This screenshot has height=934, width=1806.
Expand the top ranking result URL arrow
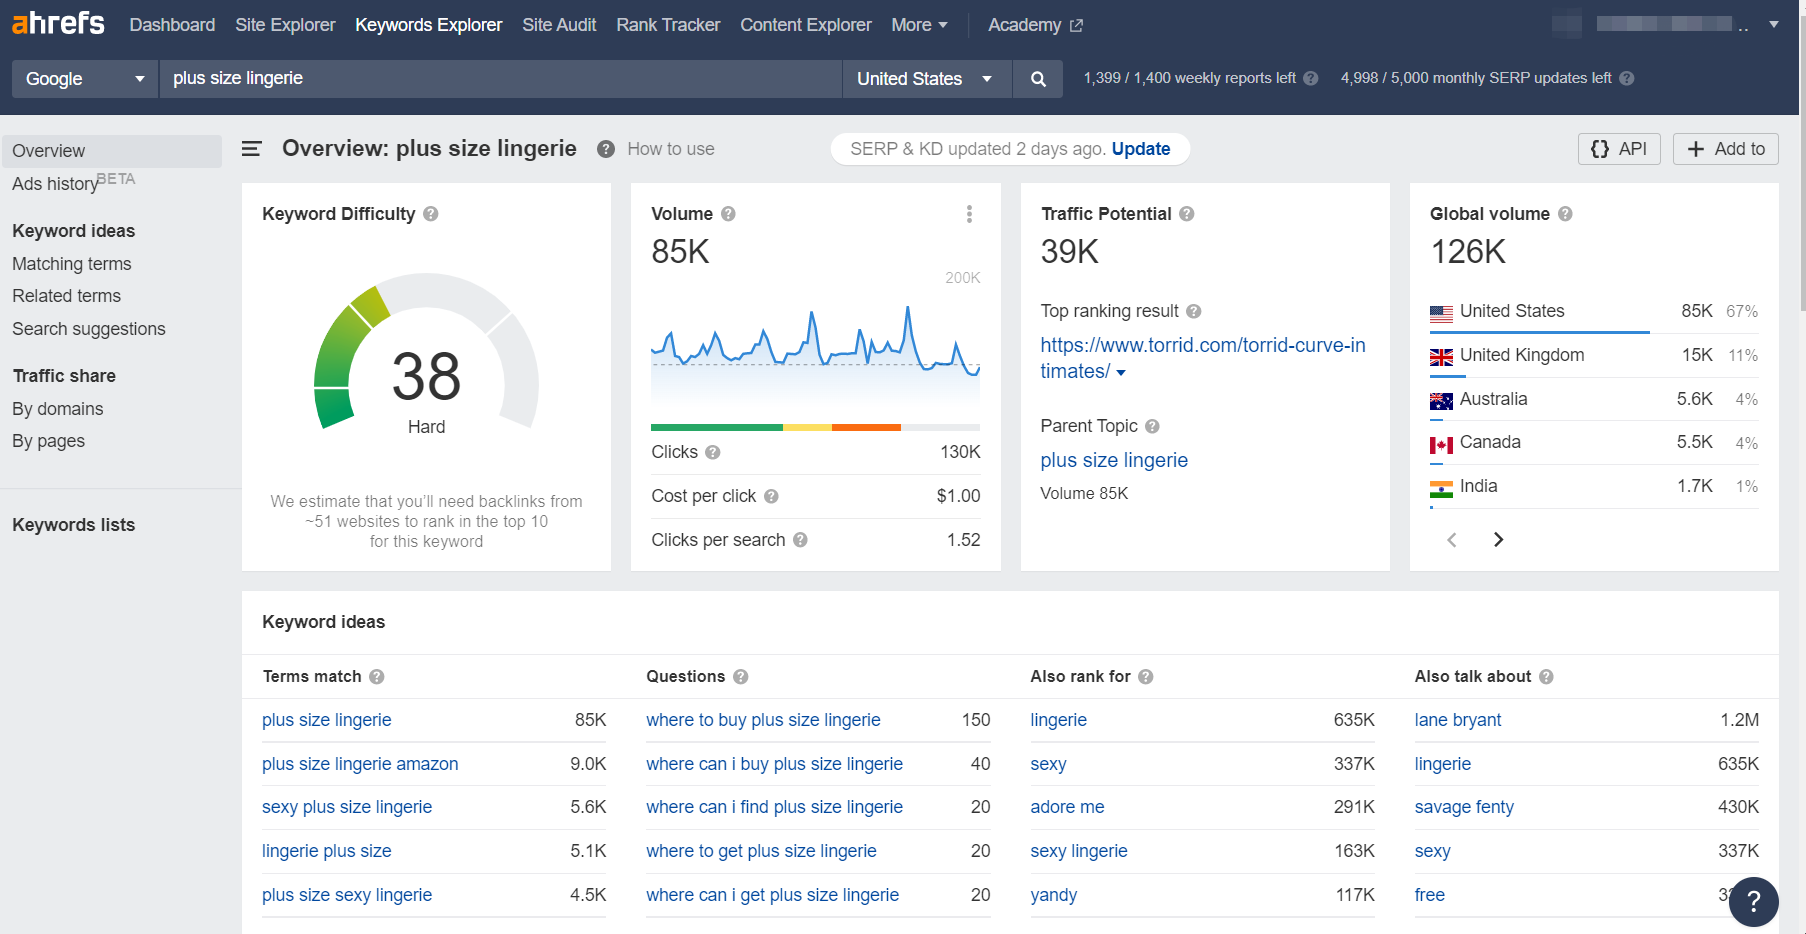tap(1121, 373)
